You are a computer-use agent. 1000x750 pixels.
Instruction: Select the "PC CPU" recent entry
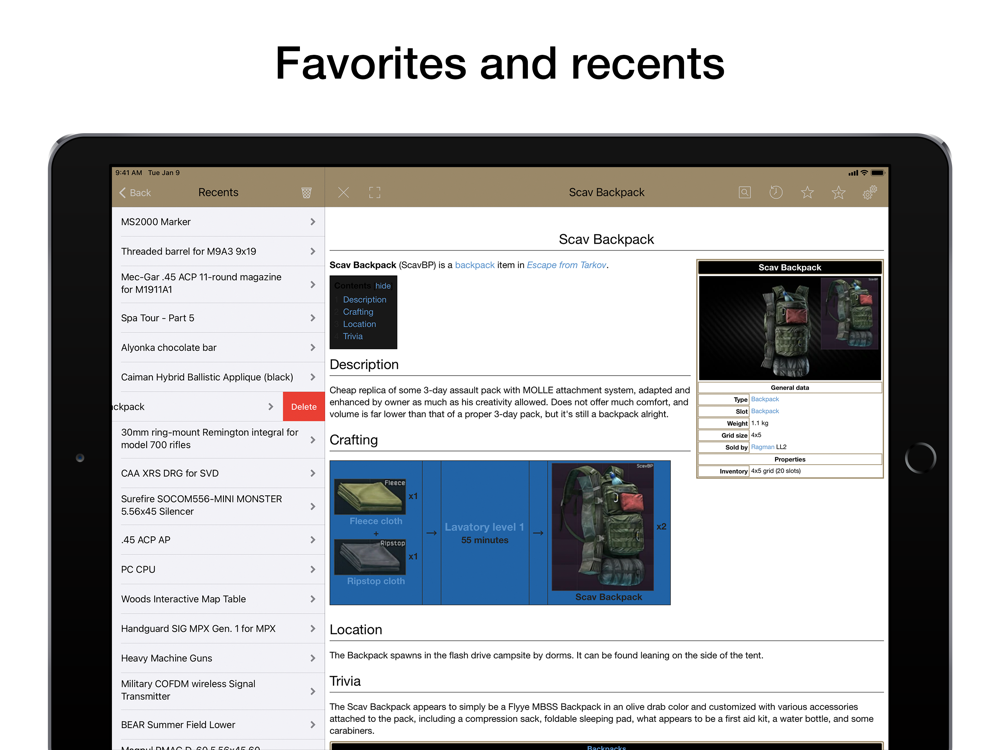click(x=218, y=570)
